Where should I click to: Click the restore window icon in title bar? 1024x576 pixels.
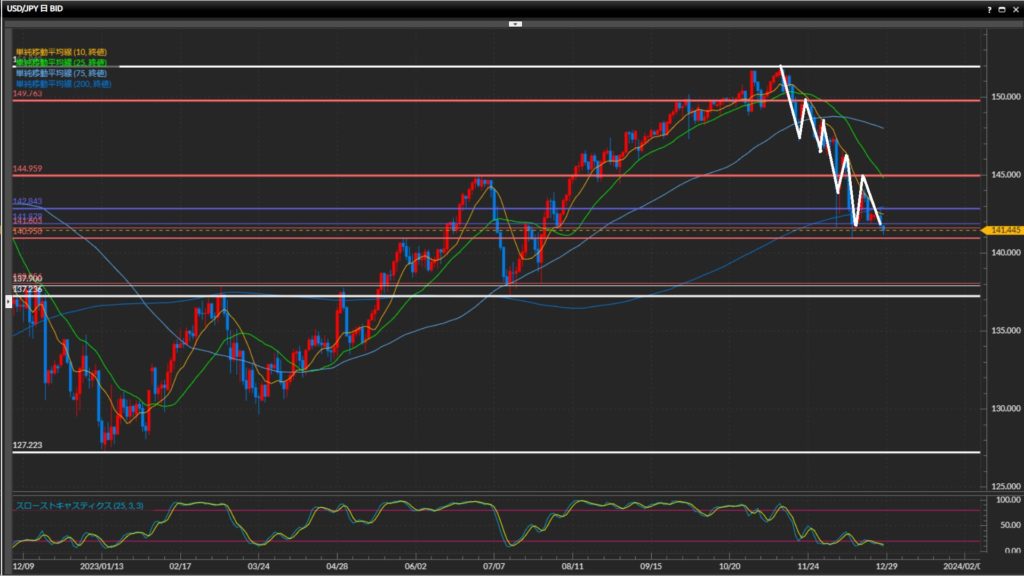click(x=1001, y=8)
